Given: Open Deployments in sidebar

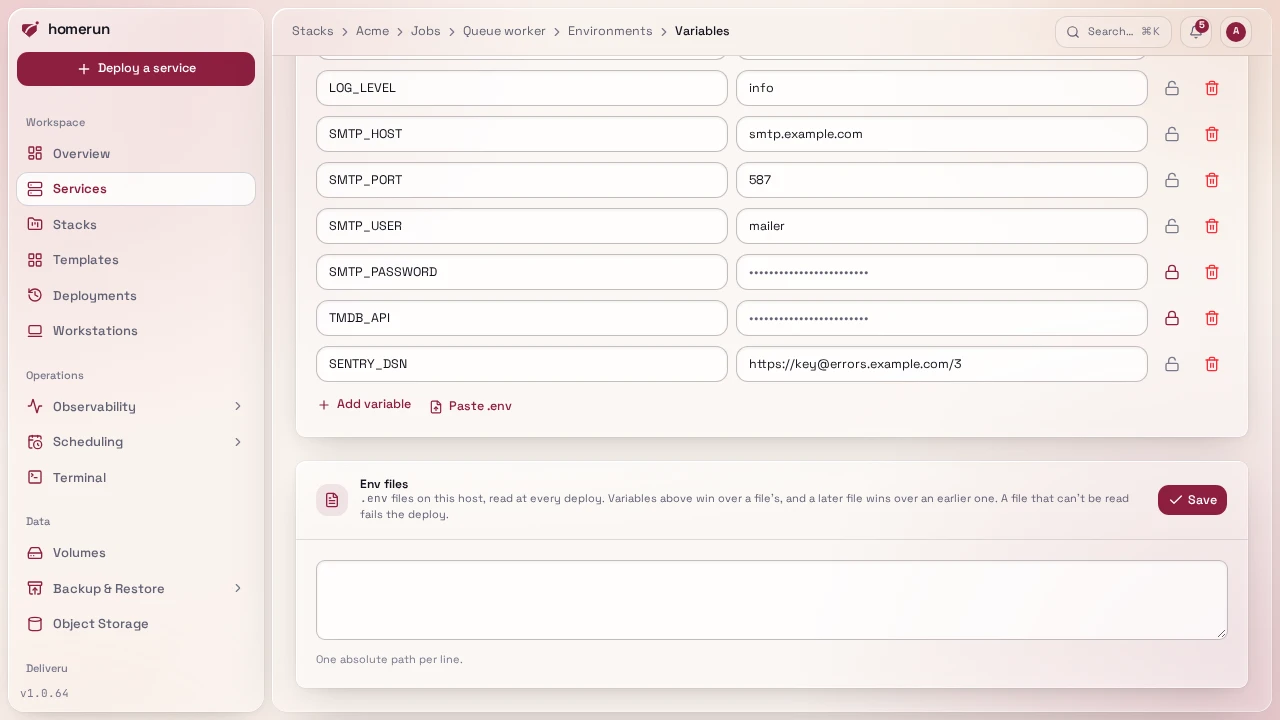Looking at the screenshot, I should (x=136, y=296).
